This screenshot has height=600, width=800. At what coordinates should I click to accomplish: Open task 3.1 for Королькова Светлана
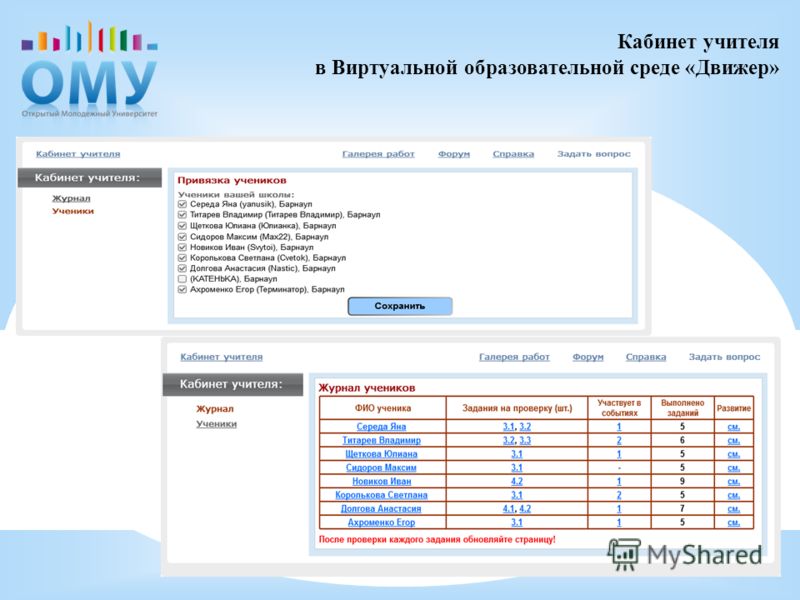pyautogui.click(x=517, y=495)
